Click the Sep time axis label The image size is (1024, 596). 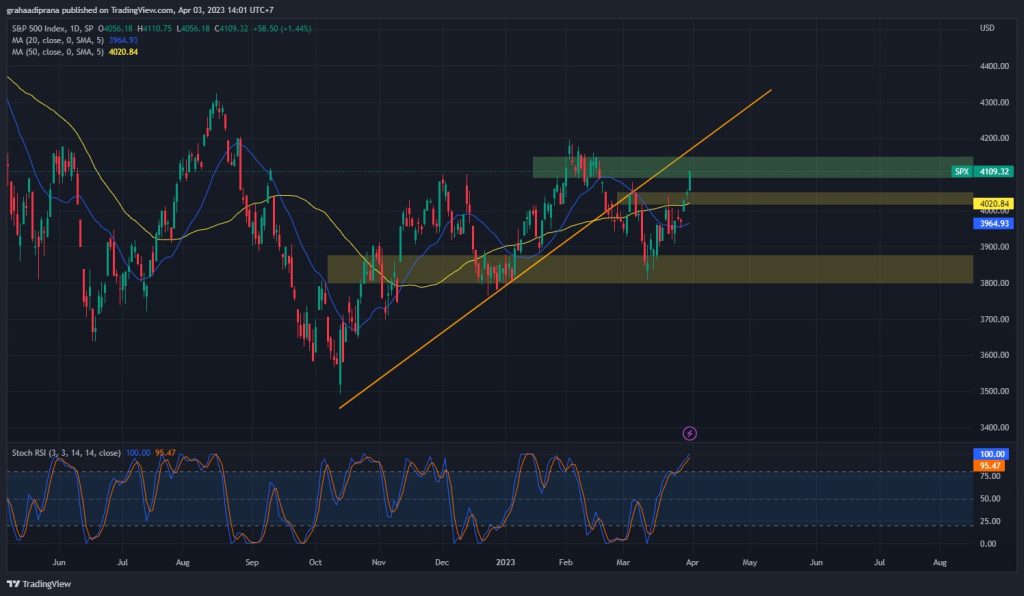coord(252,562)
